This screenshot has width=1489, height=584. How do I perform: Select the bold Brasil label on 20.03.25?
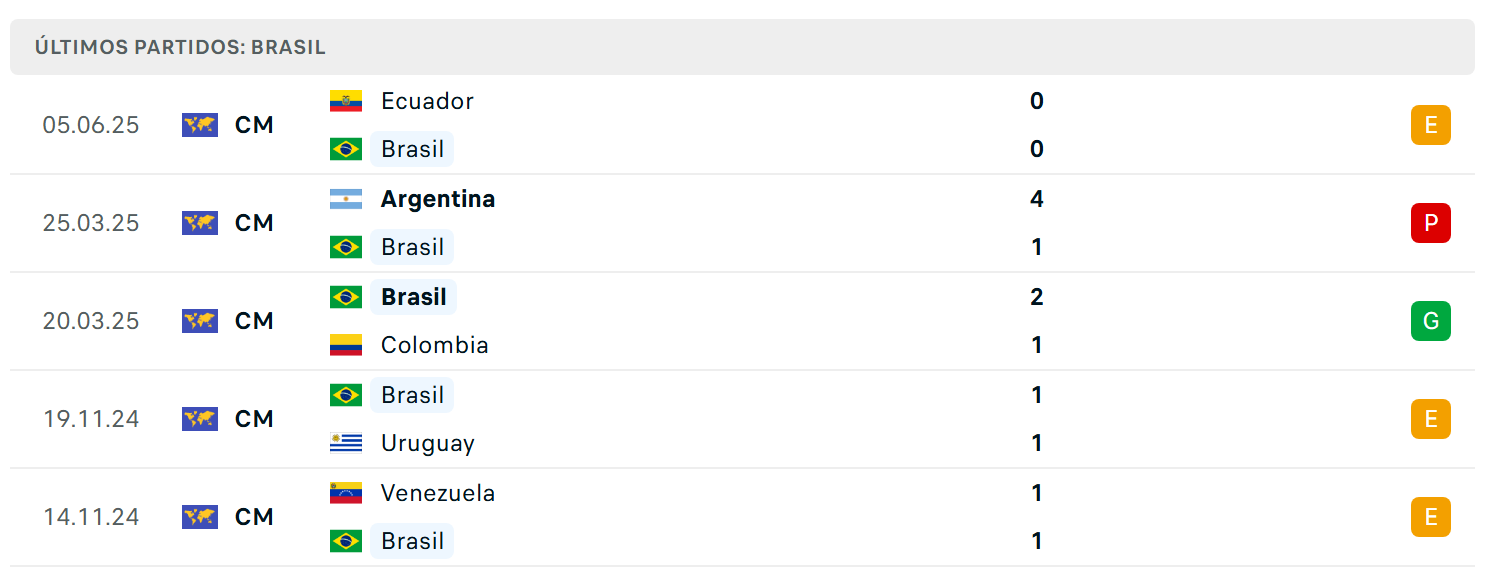(414, 297)
